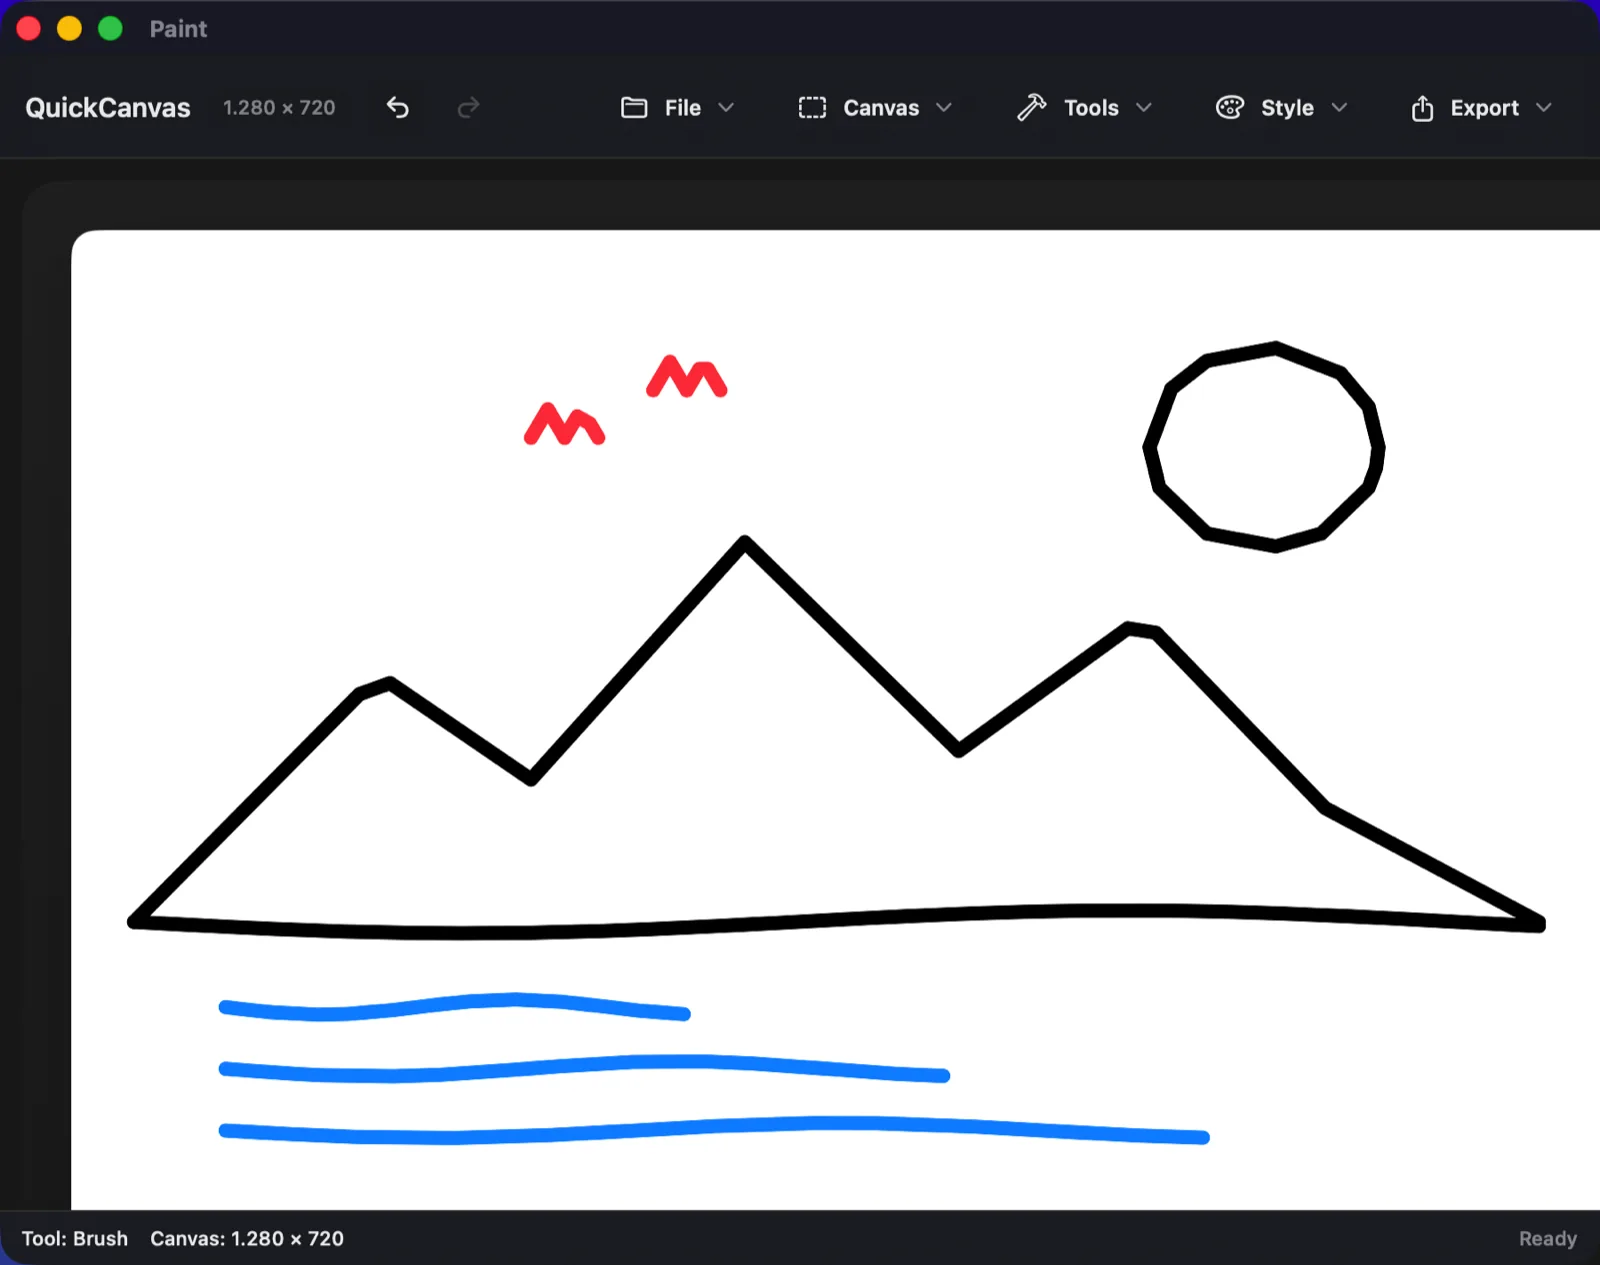The width and height of the screenshot is (1600, 1265).
Task: Open the Export menu label
Action: [1484, 108]
